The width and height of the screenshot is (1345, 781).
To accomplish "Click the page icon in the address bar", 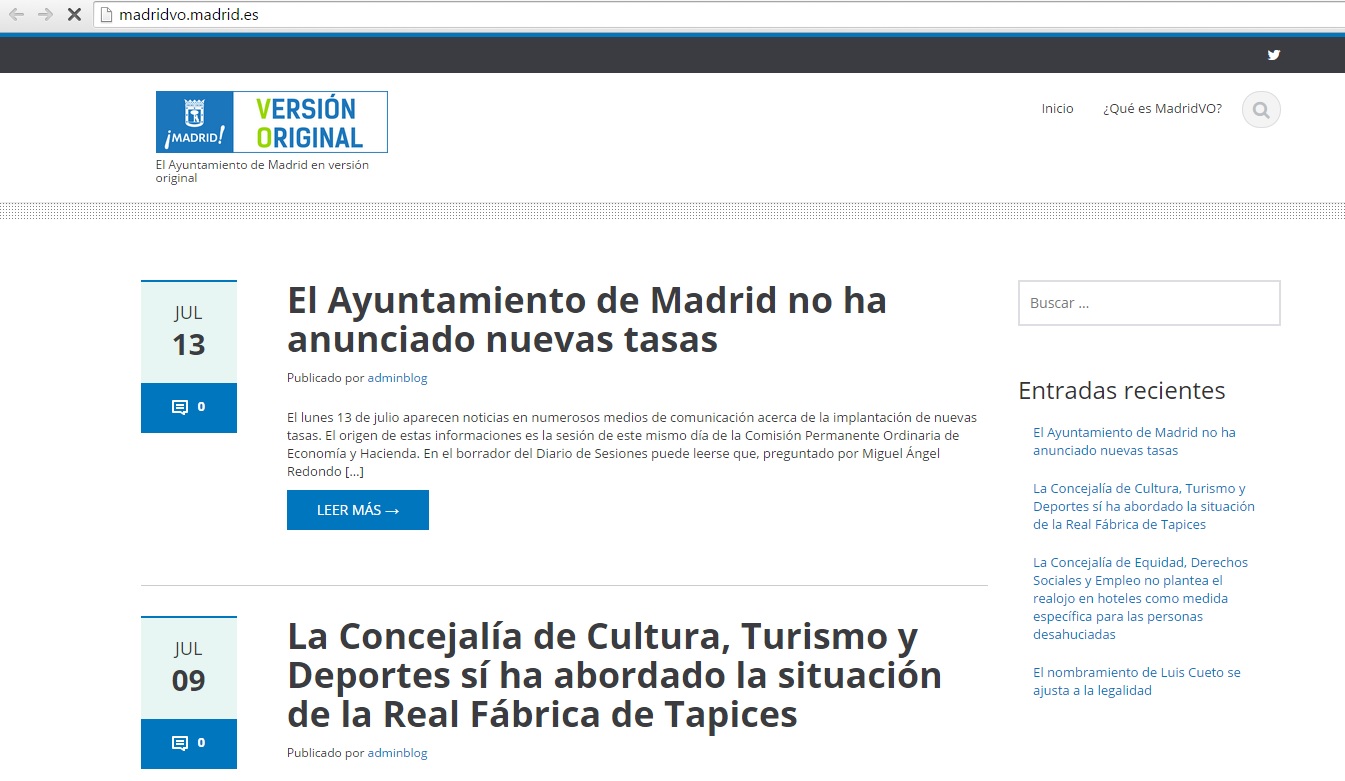I will coord(106,15).
